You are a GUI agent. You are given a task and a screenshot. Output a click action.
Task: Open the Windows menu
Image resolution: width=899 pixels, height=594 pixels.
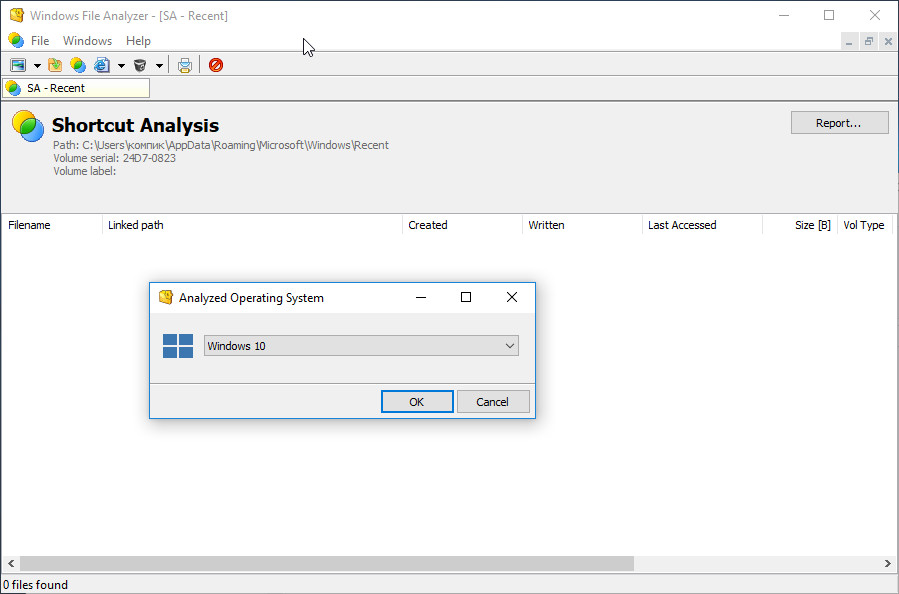click(x=87, y=41)
